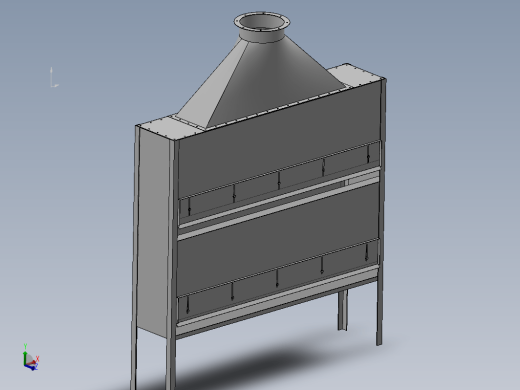Click the red X axis of orientation triad
Image resolution: width=520 pixels, height=390 pixels.
[x=35, y=361]
